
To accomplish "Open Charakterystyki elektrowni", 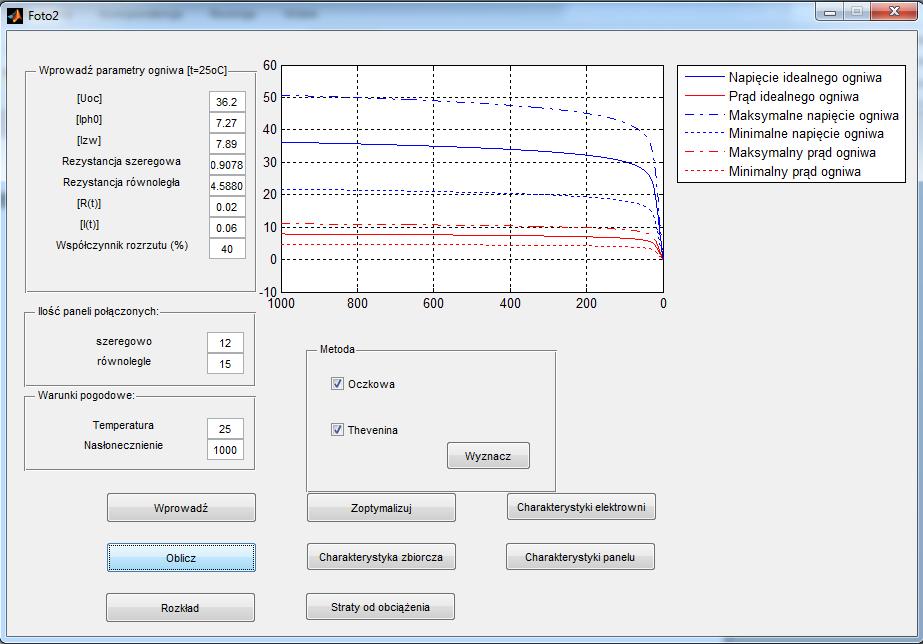I will tap(581, 507).
